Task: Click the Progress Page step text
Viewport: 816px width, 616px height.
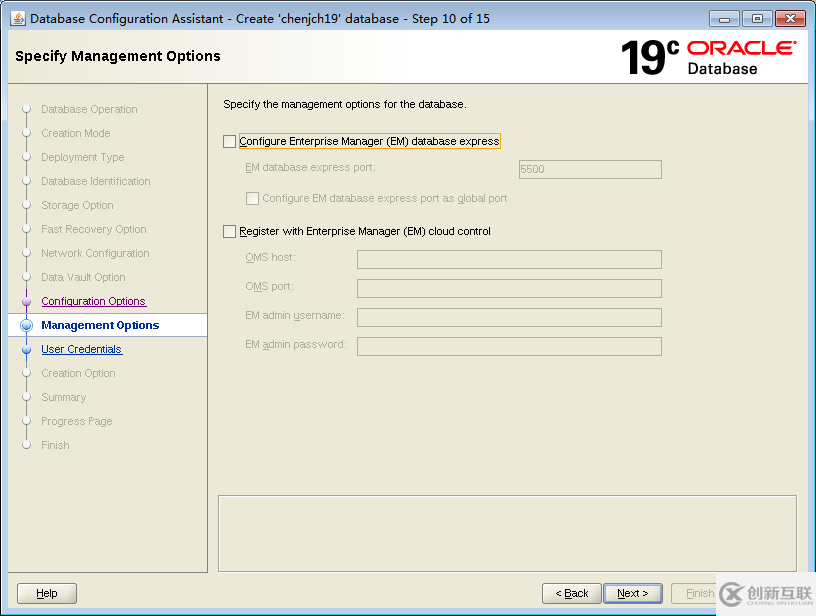Action: (x=77, y=421)
